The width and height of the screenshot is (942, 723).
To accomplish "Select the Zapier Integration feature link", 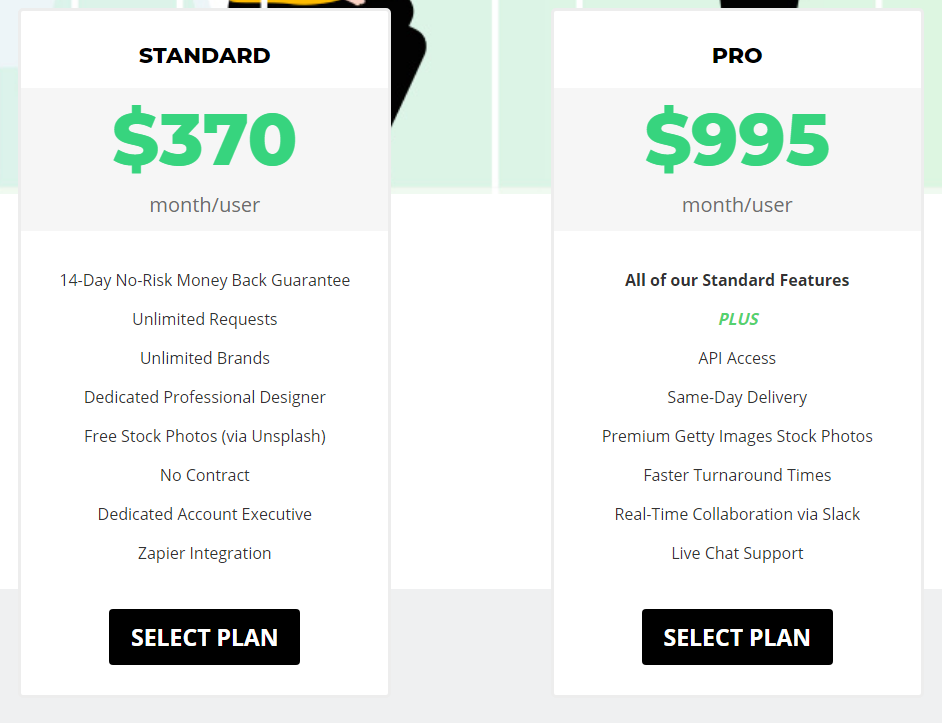I will pyautogui.click(x=204, y=553).
